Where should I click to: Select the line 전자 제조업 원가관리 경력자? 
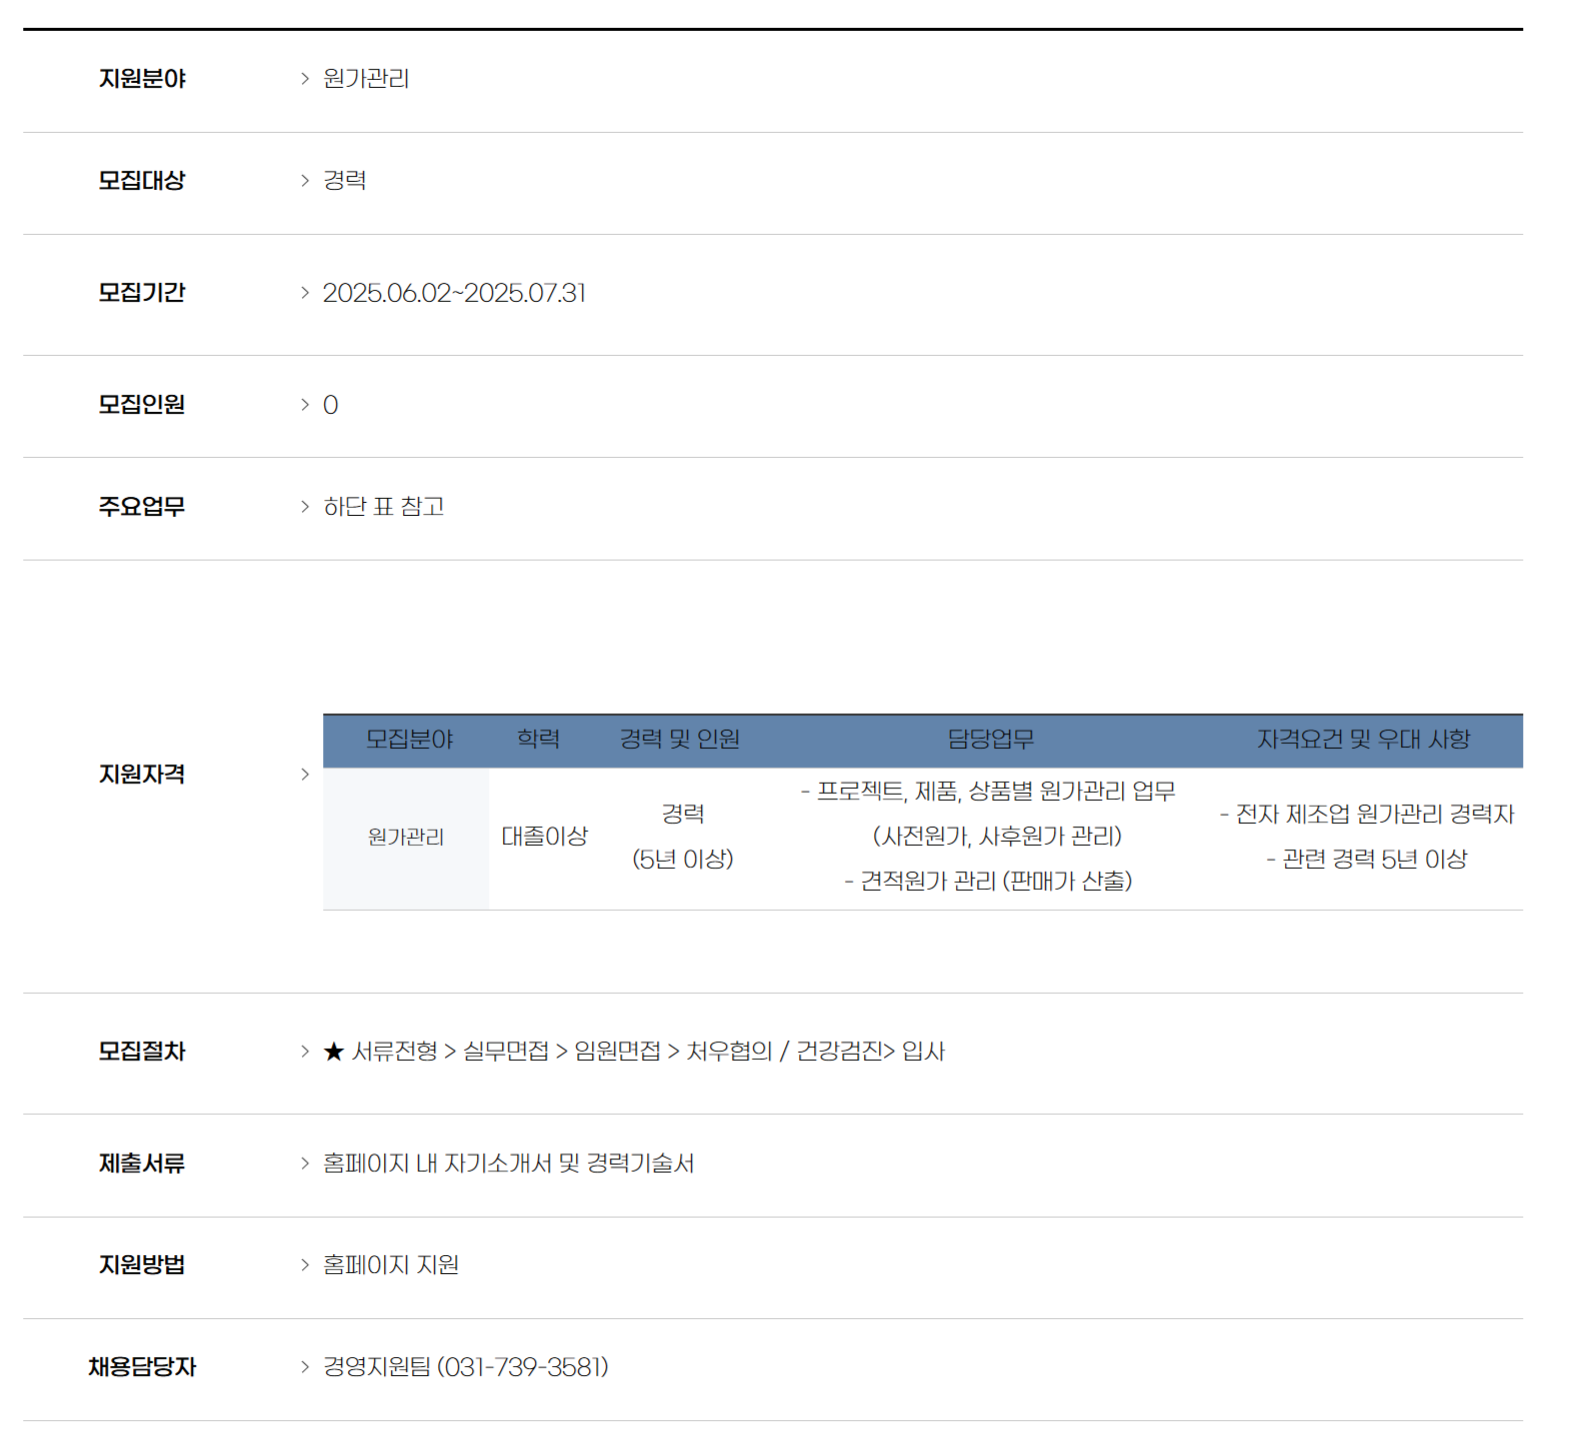[x=1367, y=815]
